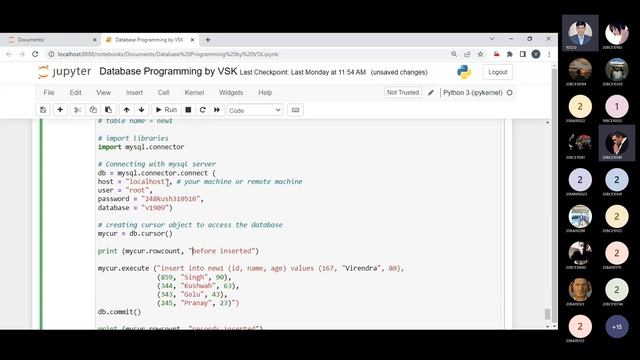Click the site information icon in address bar

click(51, 54)
